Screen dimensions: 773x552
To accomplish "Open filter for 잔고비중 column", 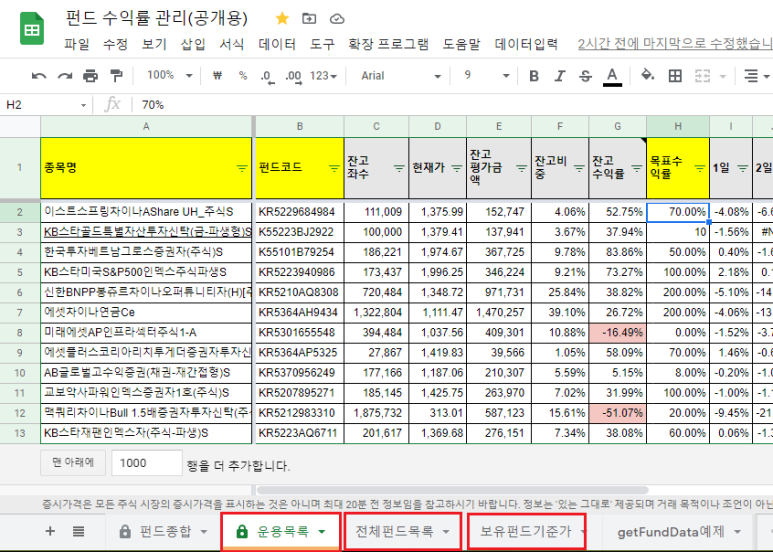I will (579, 168).
